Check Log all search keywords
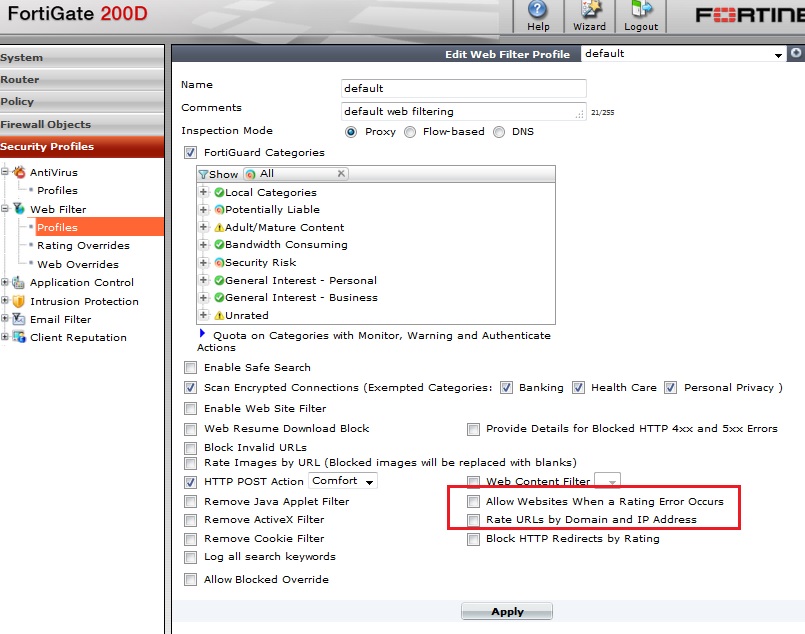 (190, 557)
